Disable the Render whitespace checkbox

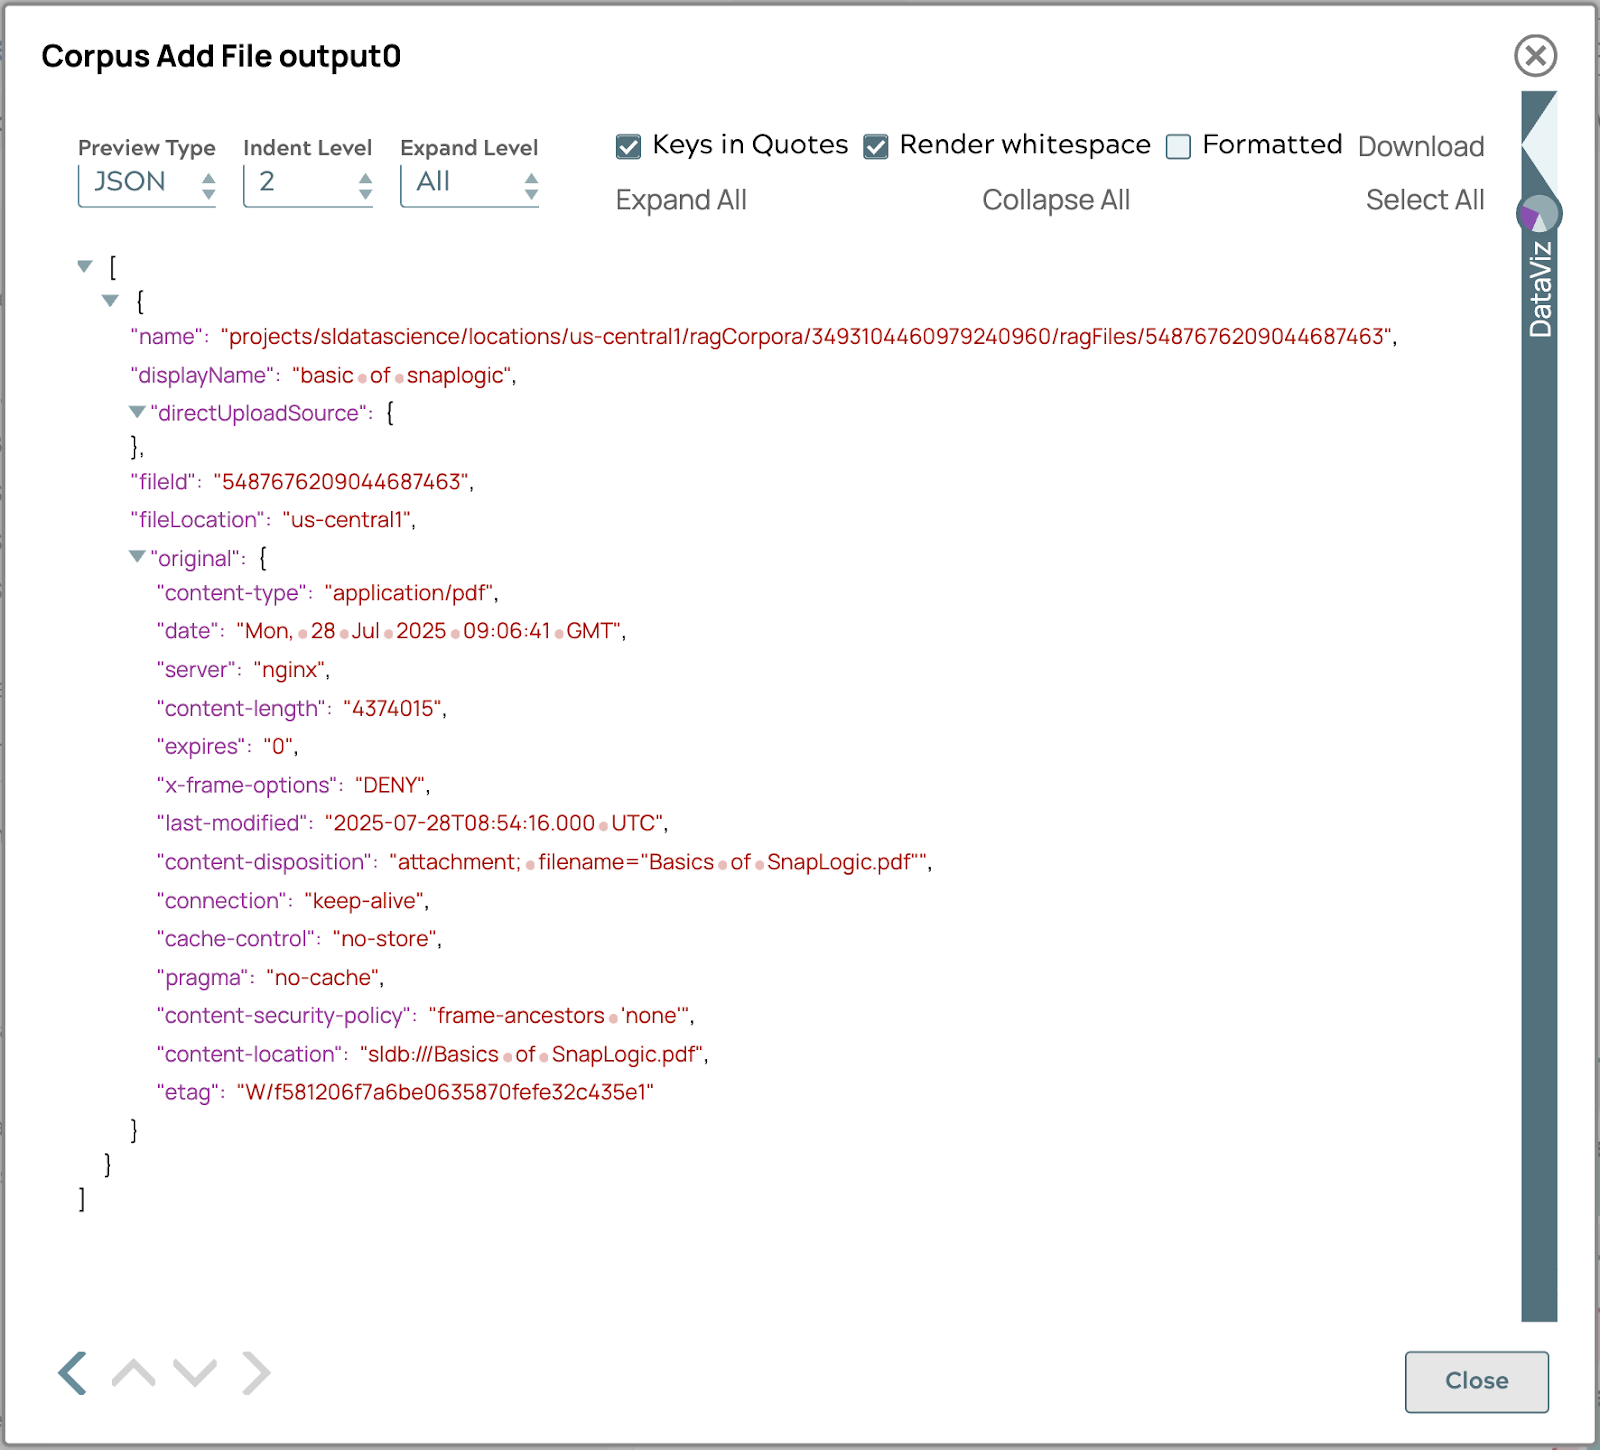tap(876, 147)
